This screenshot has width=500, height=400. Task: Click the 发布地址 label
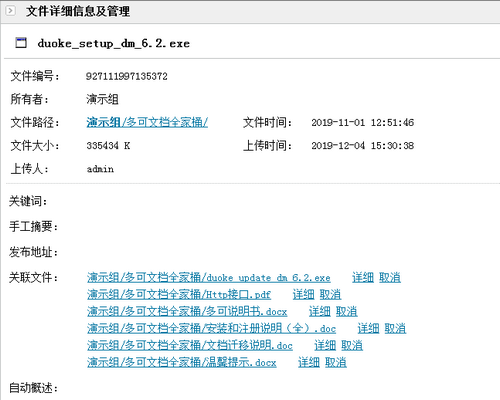click(33, 252)
